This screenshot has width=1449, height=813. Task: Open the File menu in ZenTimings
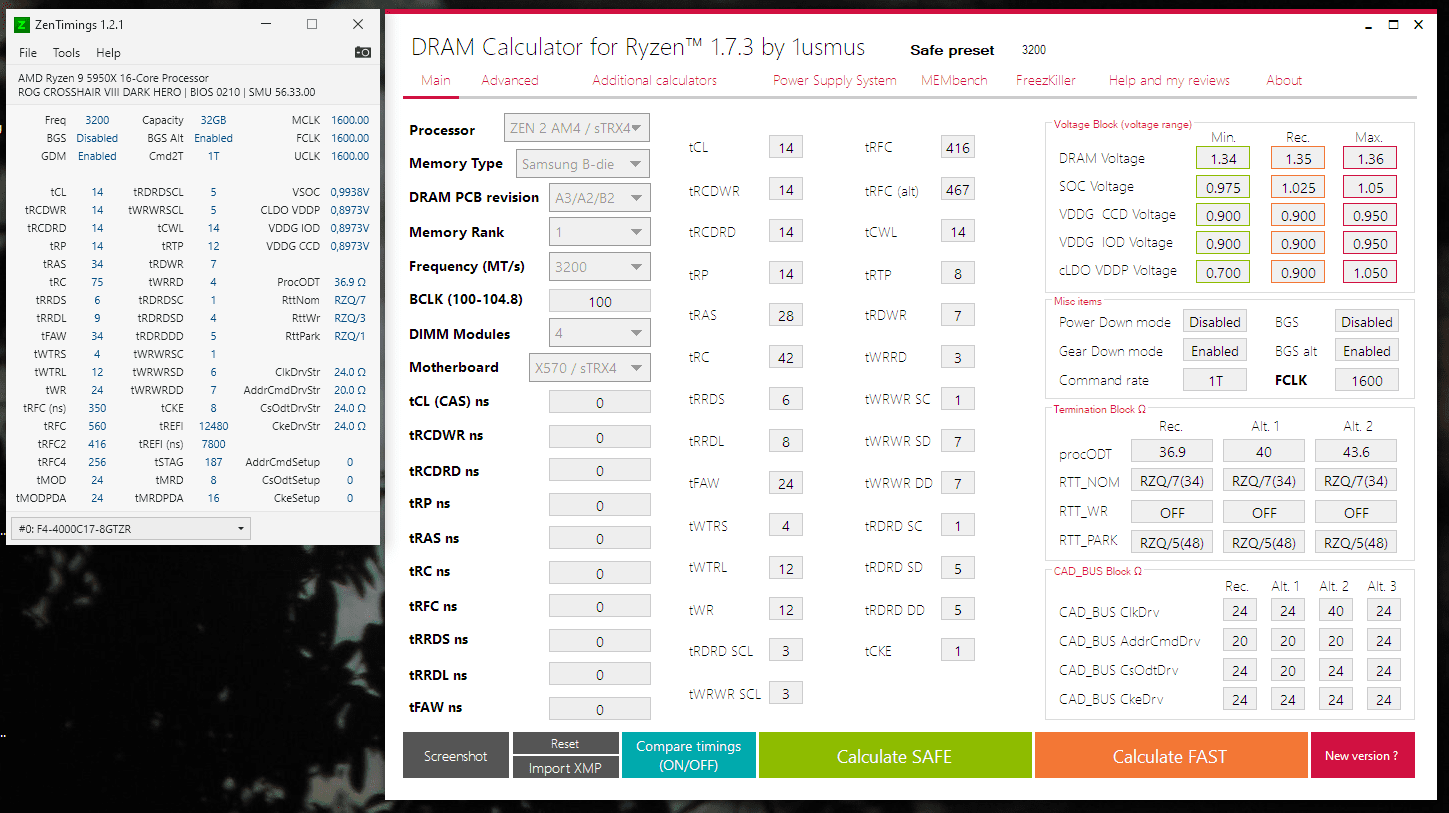click(x=28, y=53)
